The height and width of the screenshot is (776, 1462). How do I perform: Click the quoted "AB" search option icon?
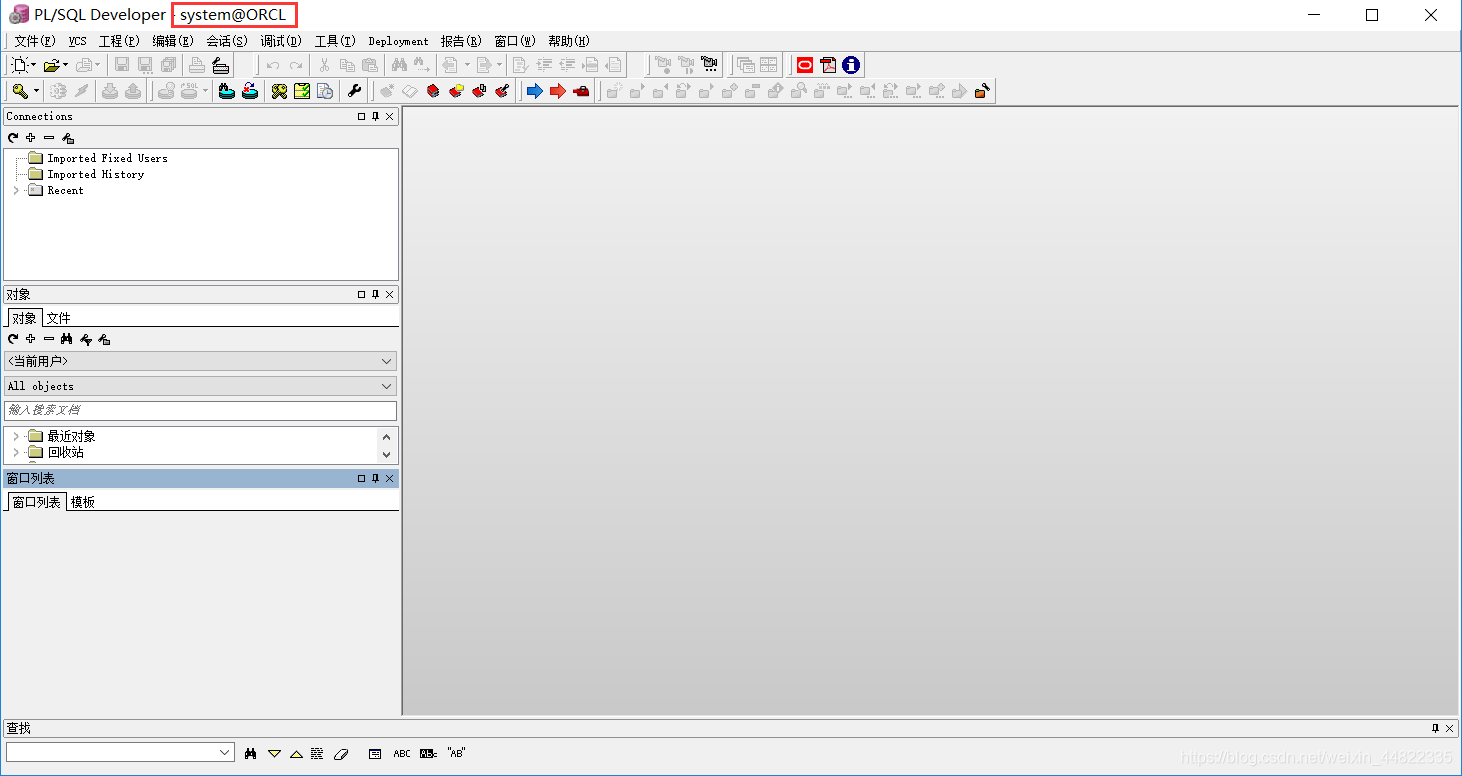(x=456, y=753)
